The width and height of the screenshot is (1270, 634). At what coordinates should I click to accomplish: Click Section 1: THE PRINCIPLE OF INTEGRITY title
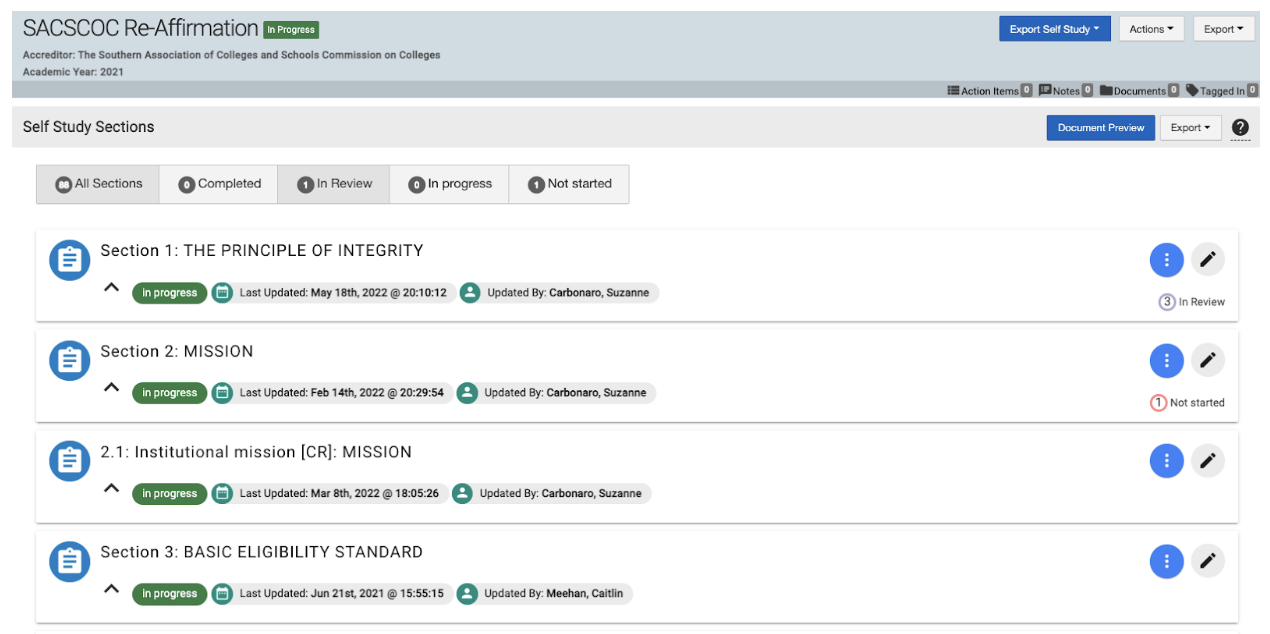(x=262, y=250)
